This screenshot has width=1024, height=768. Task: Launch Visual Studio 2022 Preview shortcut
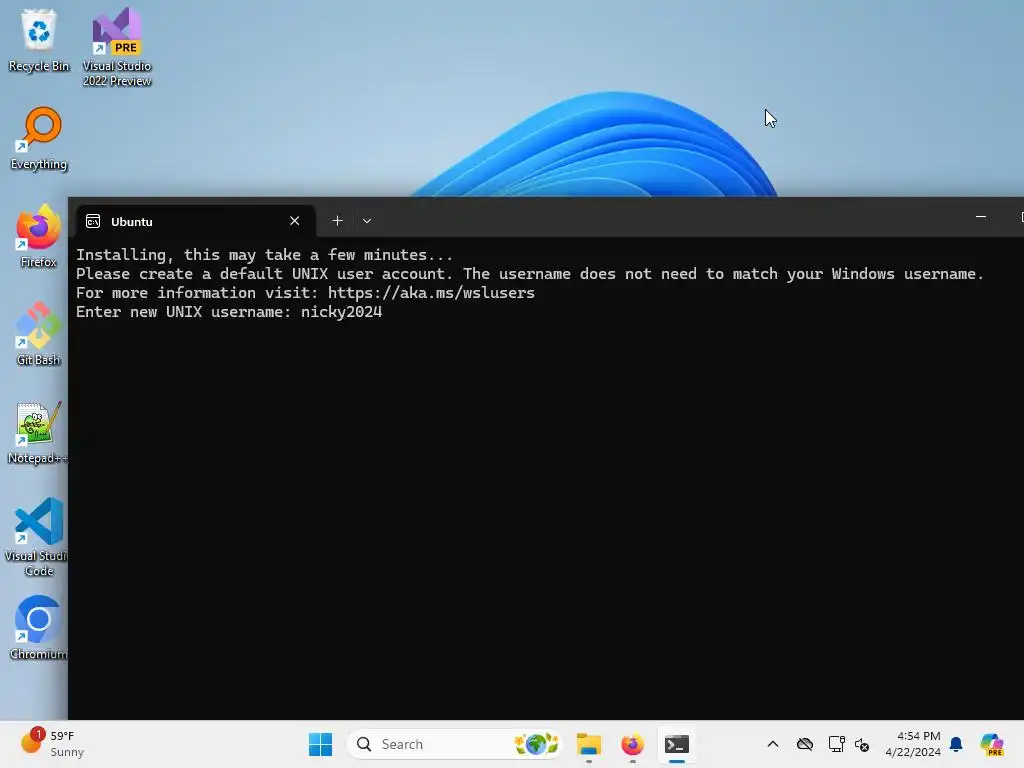coord(117,46)
